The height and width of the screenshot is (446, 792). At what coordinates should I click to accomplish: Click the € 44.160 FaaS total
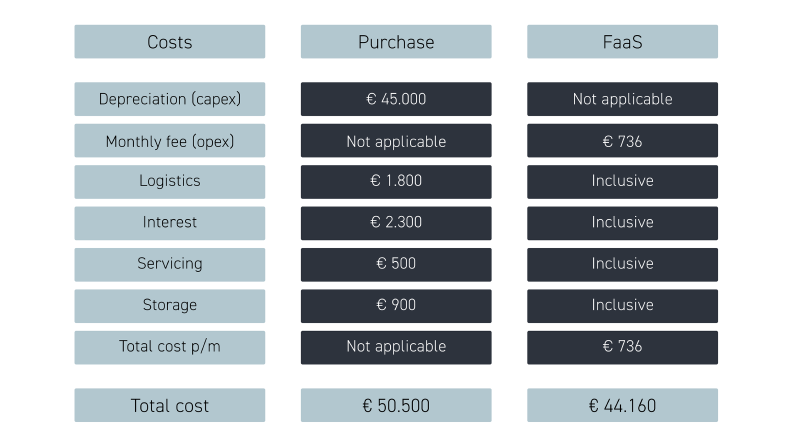(x=622, y=405)
